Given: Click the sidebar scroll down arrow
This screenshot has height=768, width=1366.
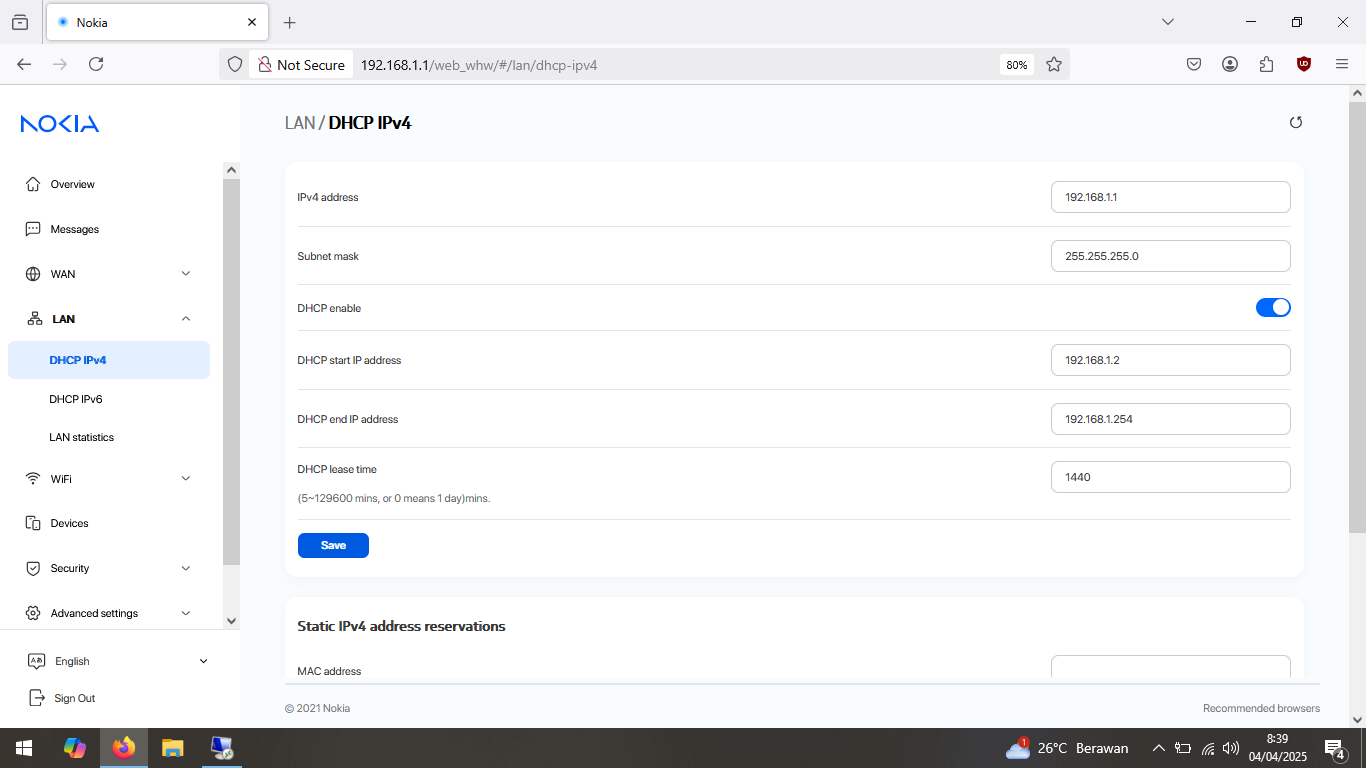Looking at the screenshot, I should [x=231, y=620].
